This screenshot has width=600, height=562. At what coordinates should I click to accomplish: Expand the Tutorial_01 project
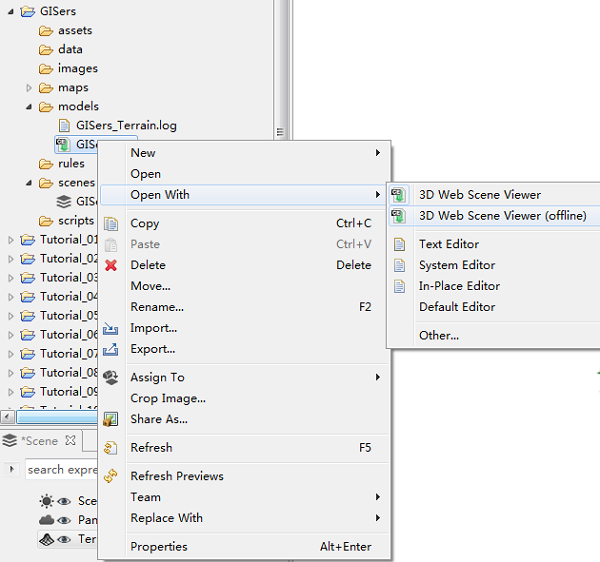pyautogui.click(x=11, y=240)
